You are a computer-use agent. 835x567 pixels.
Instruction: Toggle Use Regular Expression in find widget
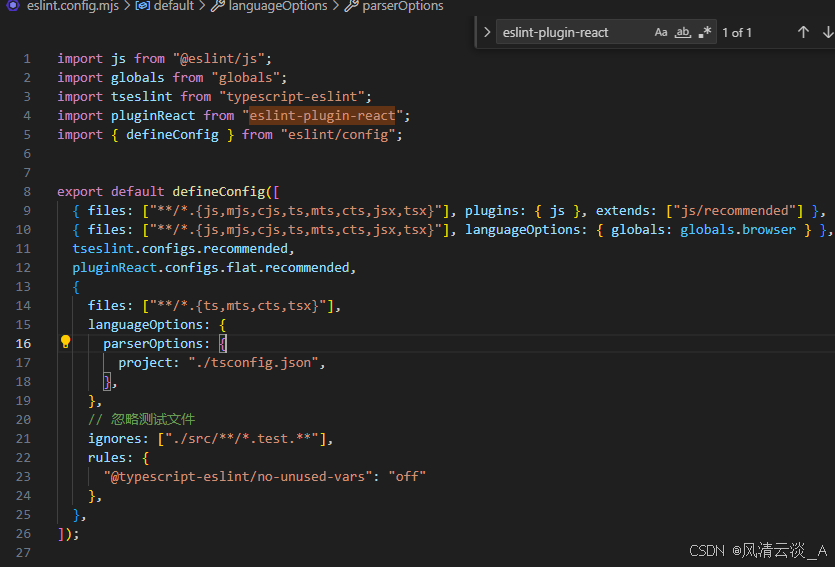(x=705, y=32)
